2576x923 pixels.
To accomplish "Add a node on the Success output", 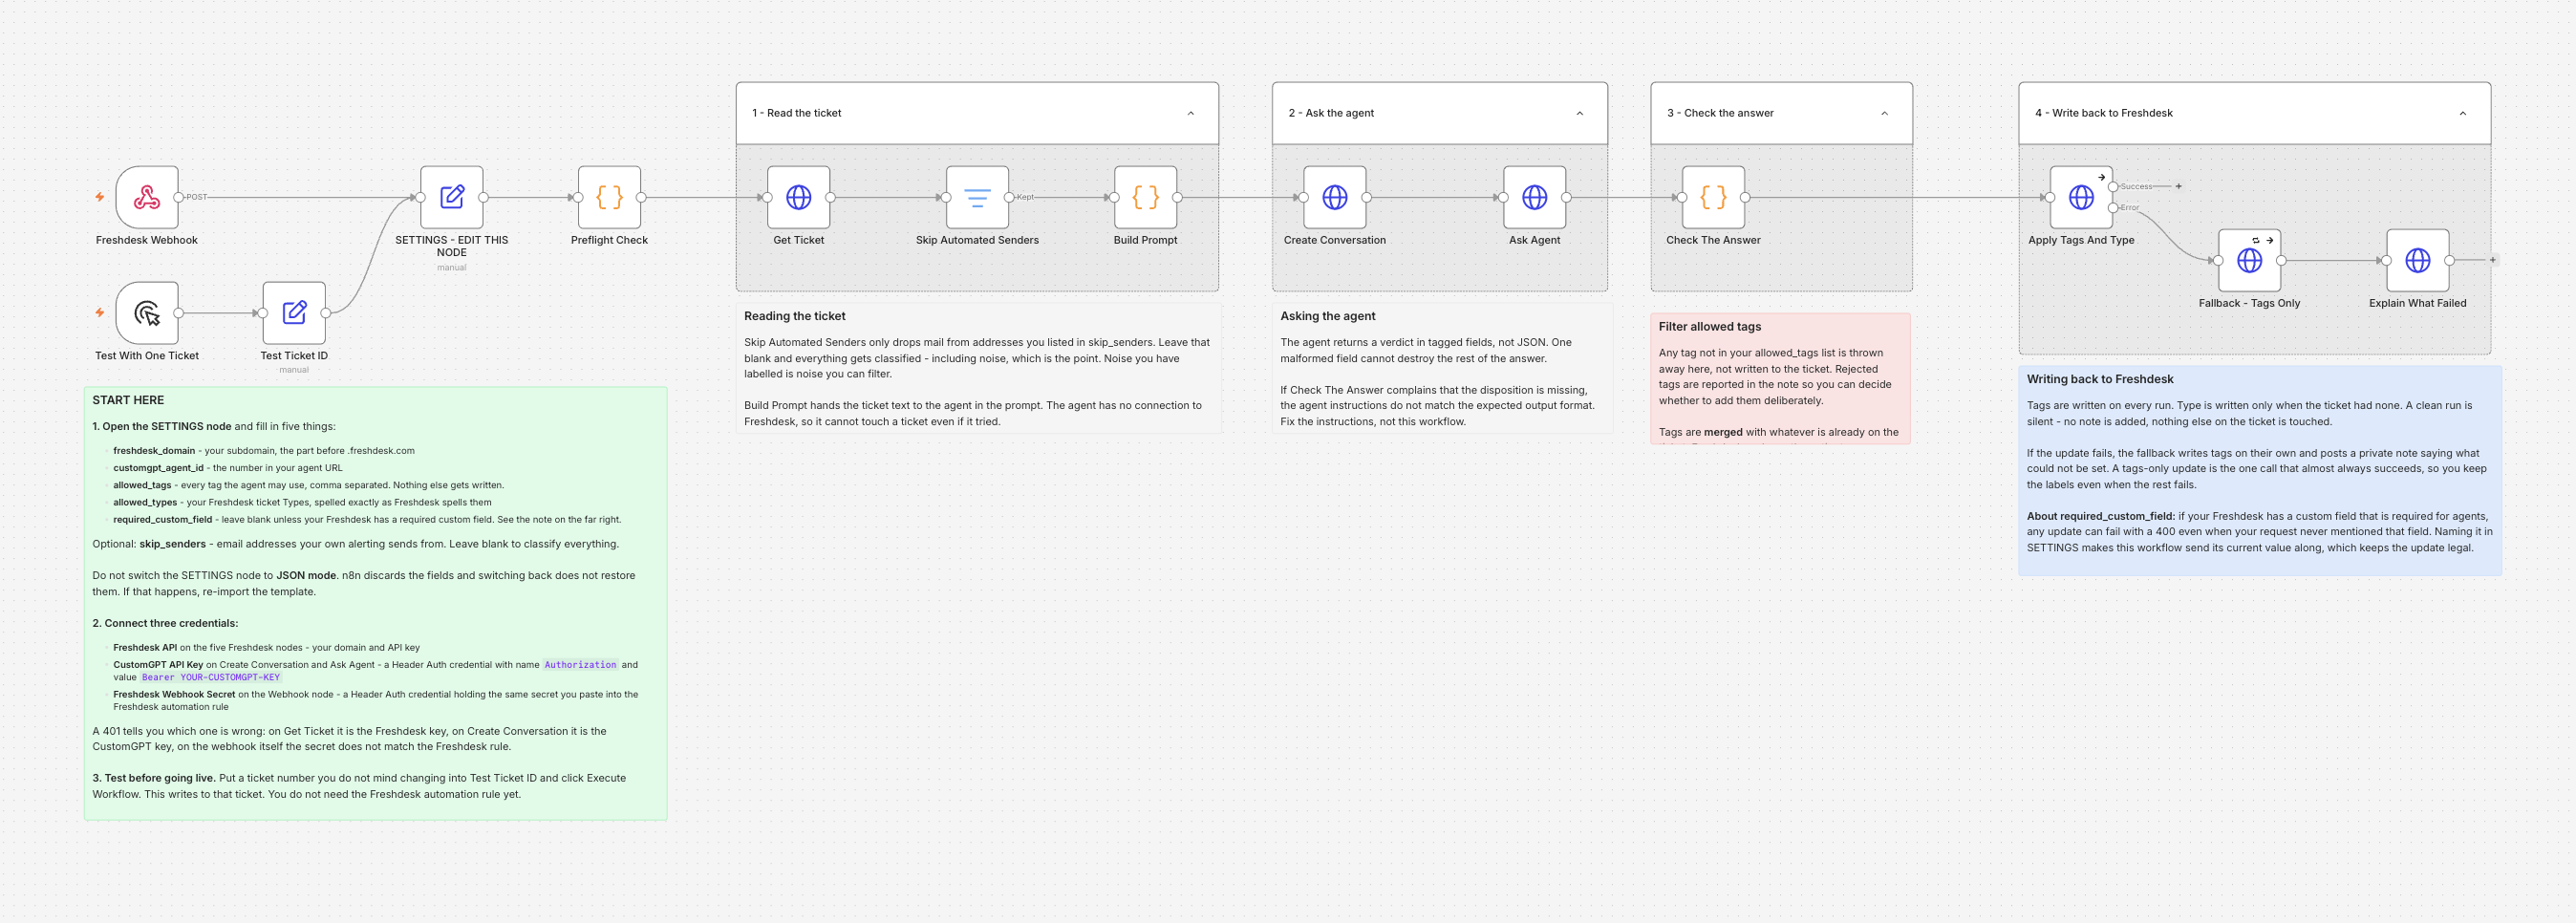I will coord(2179,186).
